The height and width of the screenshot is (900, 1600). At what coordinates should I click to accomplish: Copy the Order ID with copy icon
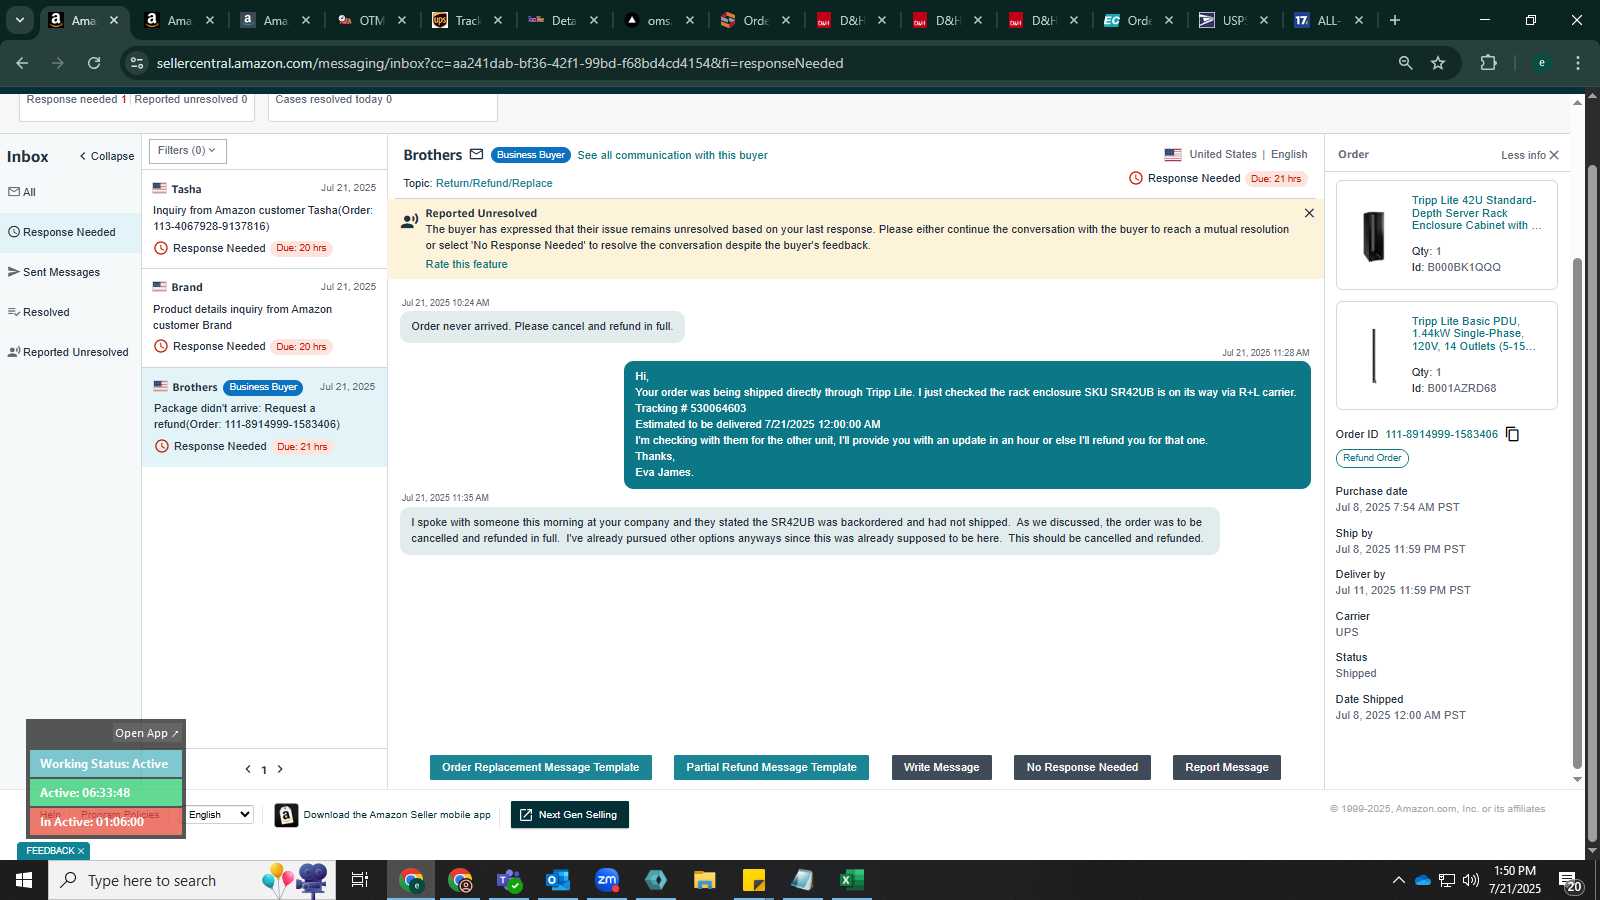pyautogui.click(x=1512, y=434)
